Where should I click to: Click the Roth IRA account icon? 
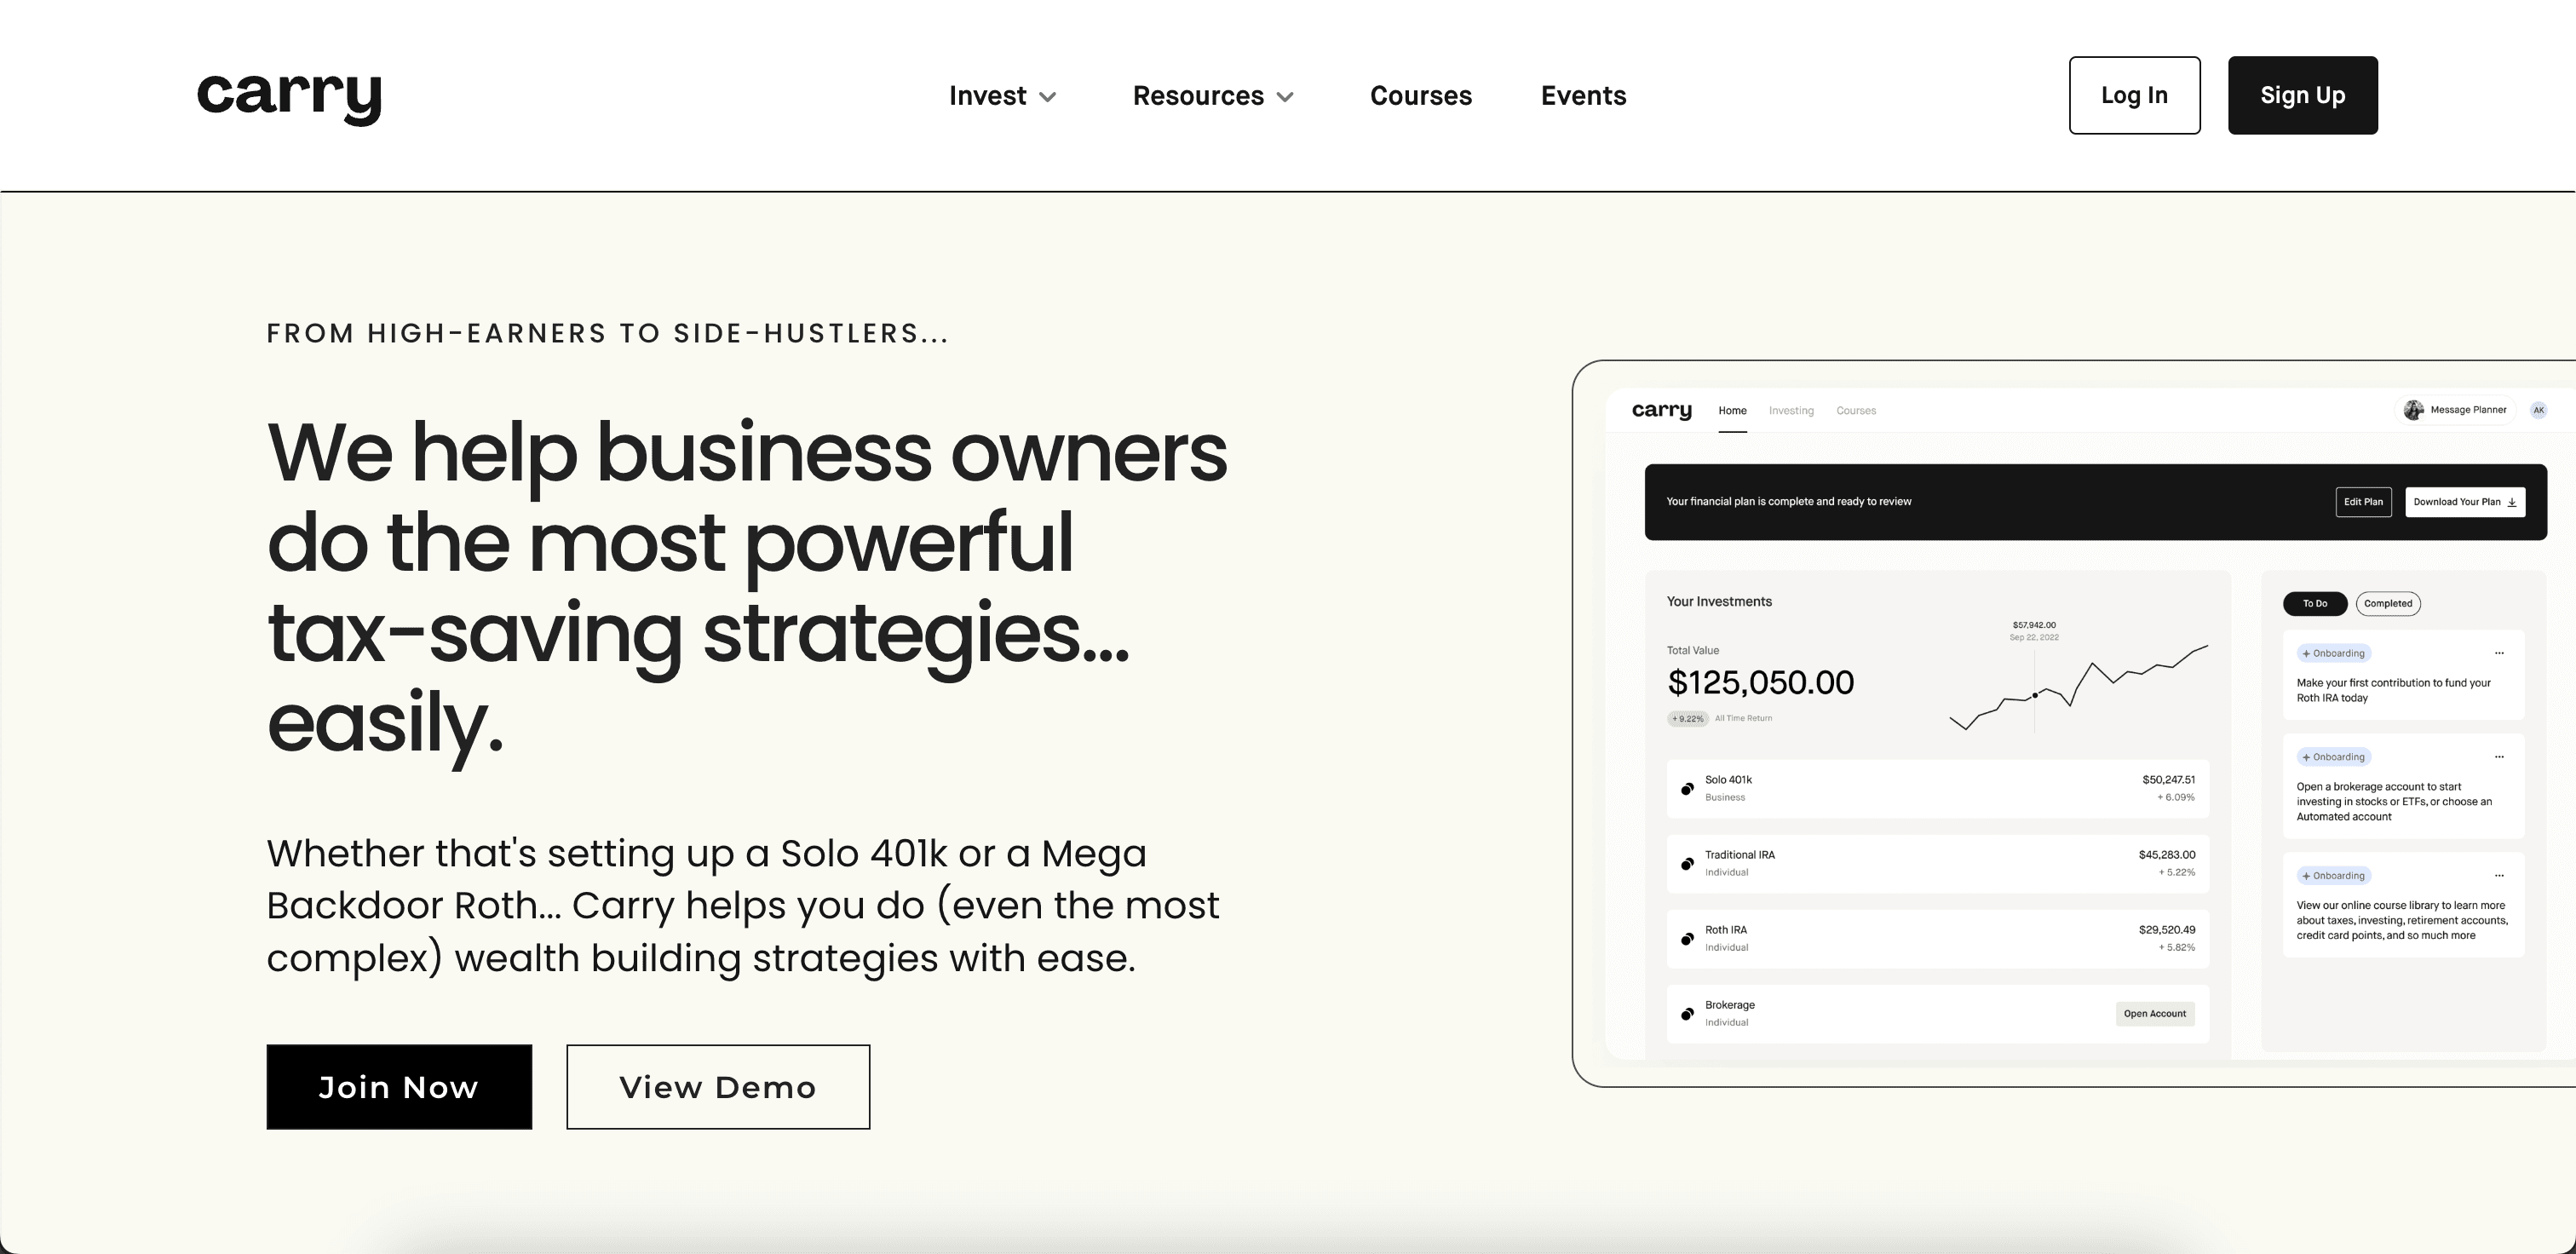pyautogui.click(x=1687, y=939)
